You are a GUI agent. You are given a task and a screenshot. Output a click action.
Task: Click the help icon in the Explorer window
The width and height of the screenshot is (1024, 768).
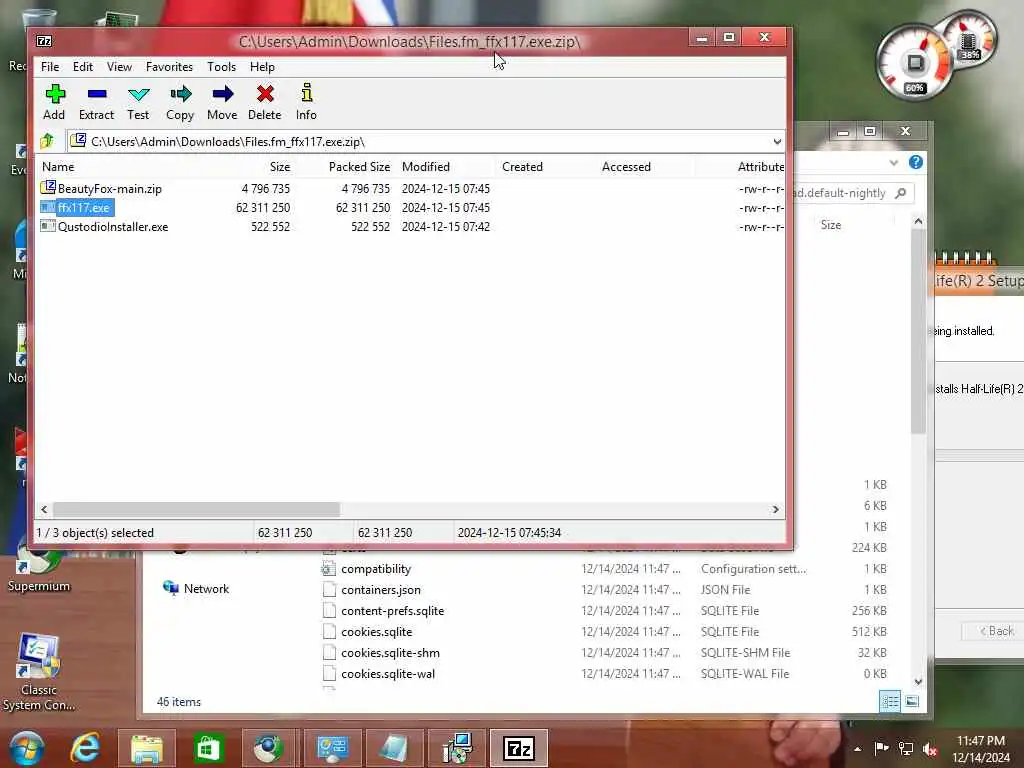pos(916,162)
